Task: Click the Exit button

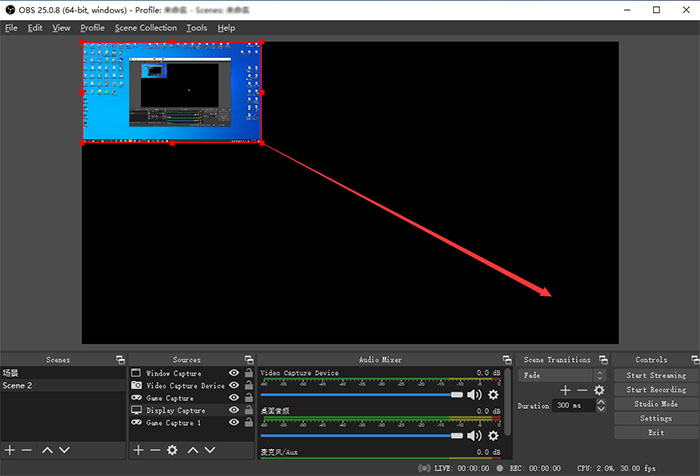Action: (656, 433)
